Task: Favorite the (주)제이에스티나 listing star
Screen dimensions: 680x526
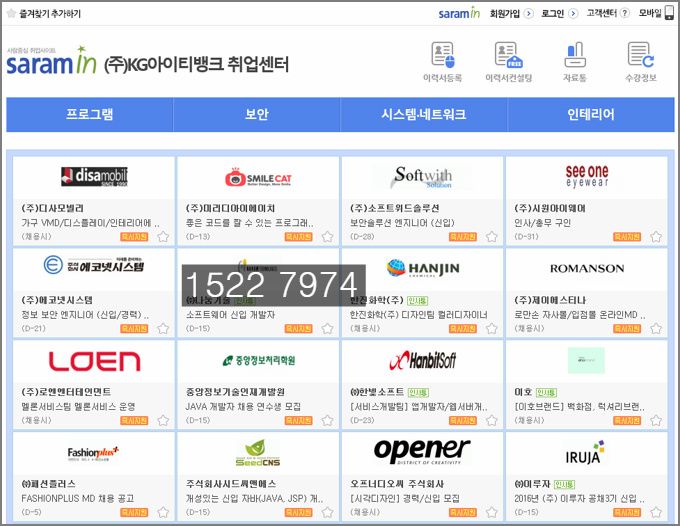Action: click(656, 329)
